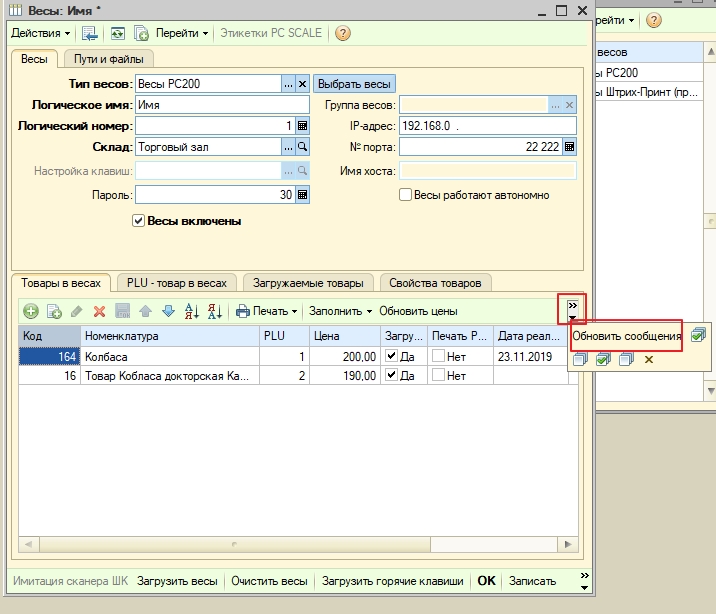The height and width of the screenshot is (614, 716).
Task: Open the Заполнить dropdown menu
Action: click(x=340, y=311)
